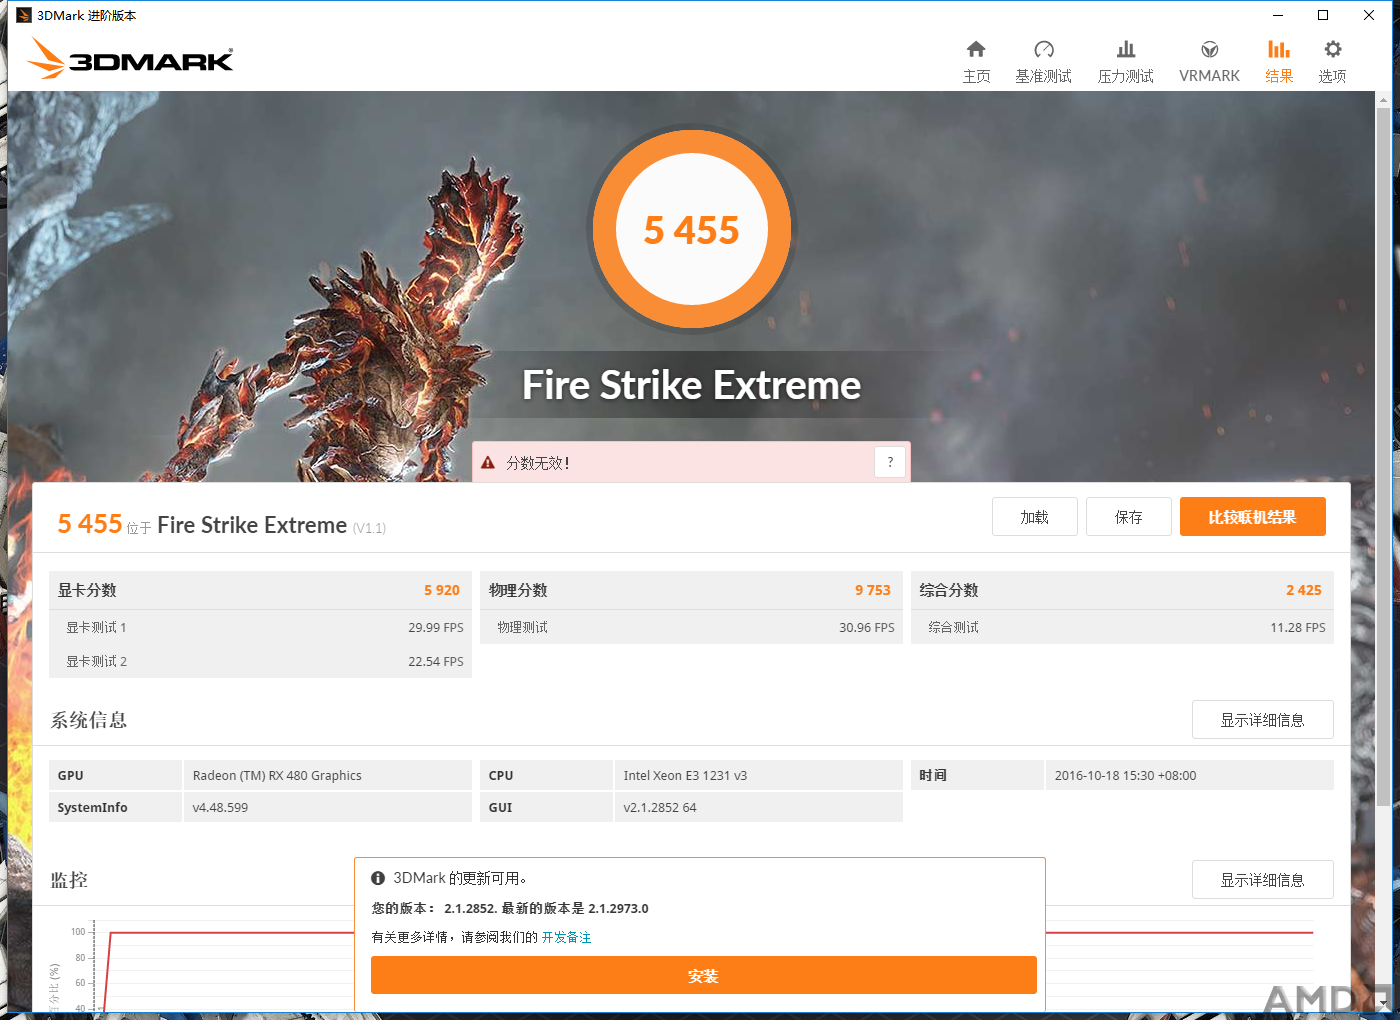The height and width of the screenshot is (1020, 1400).
Task: Click the 3DMark title bar app icon
Action: (24, 15)
